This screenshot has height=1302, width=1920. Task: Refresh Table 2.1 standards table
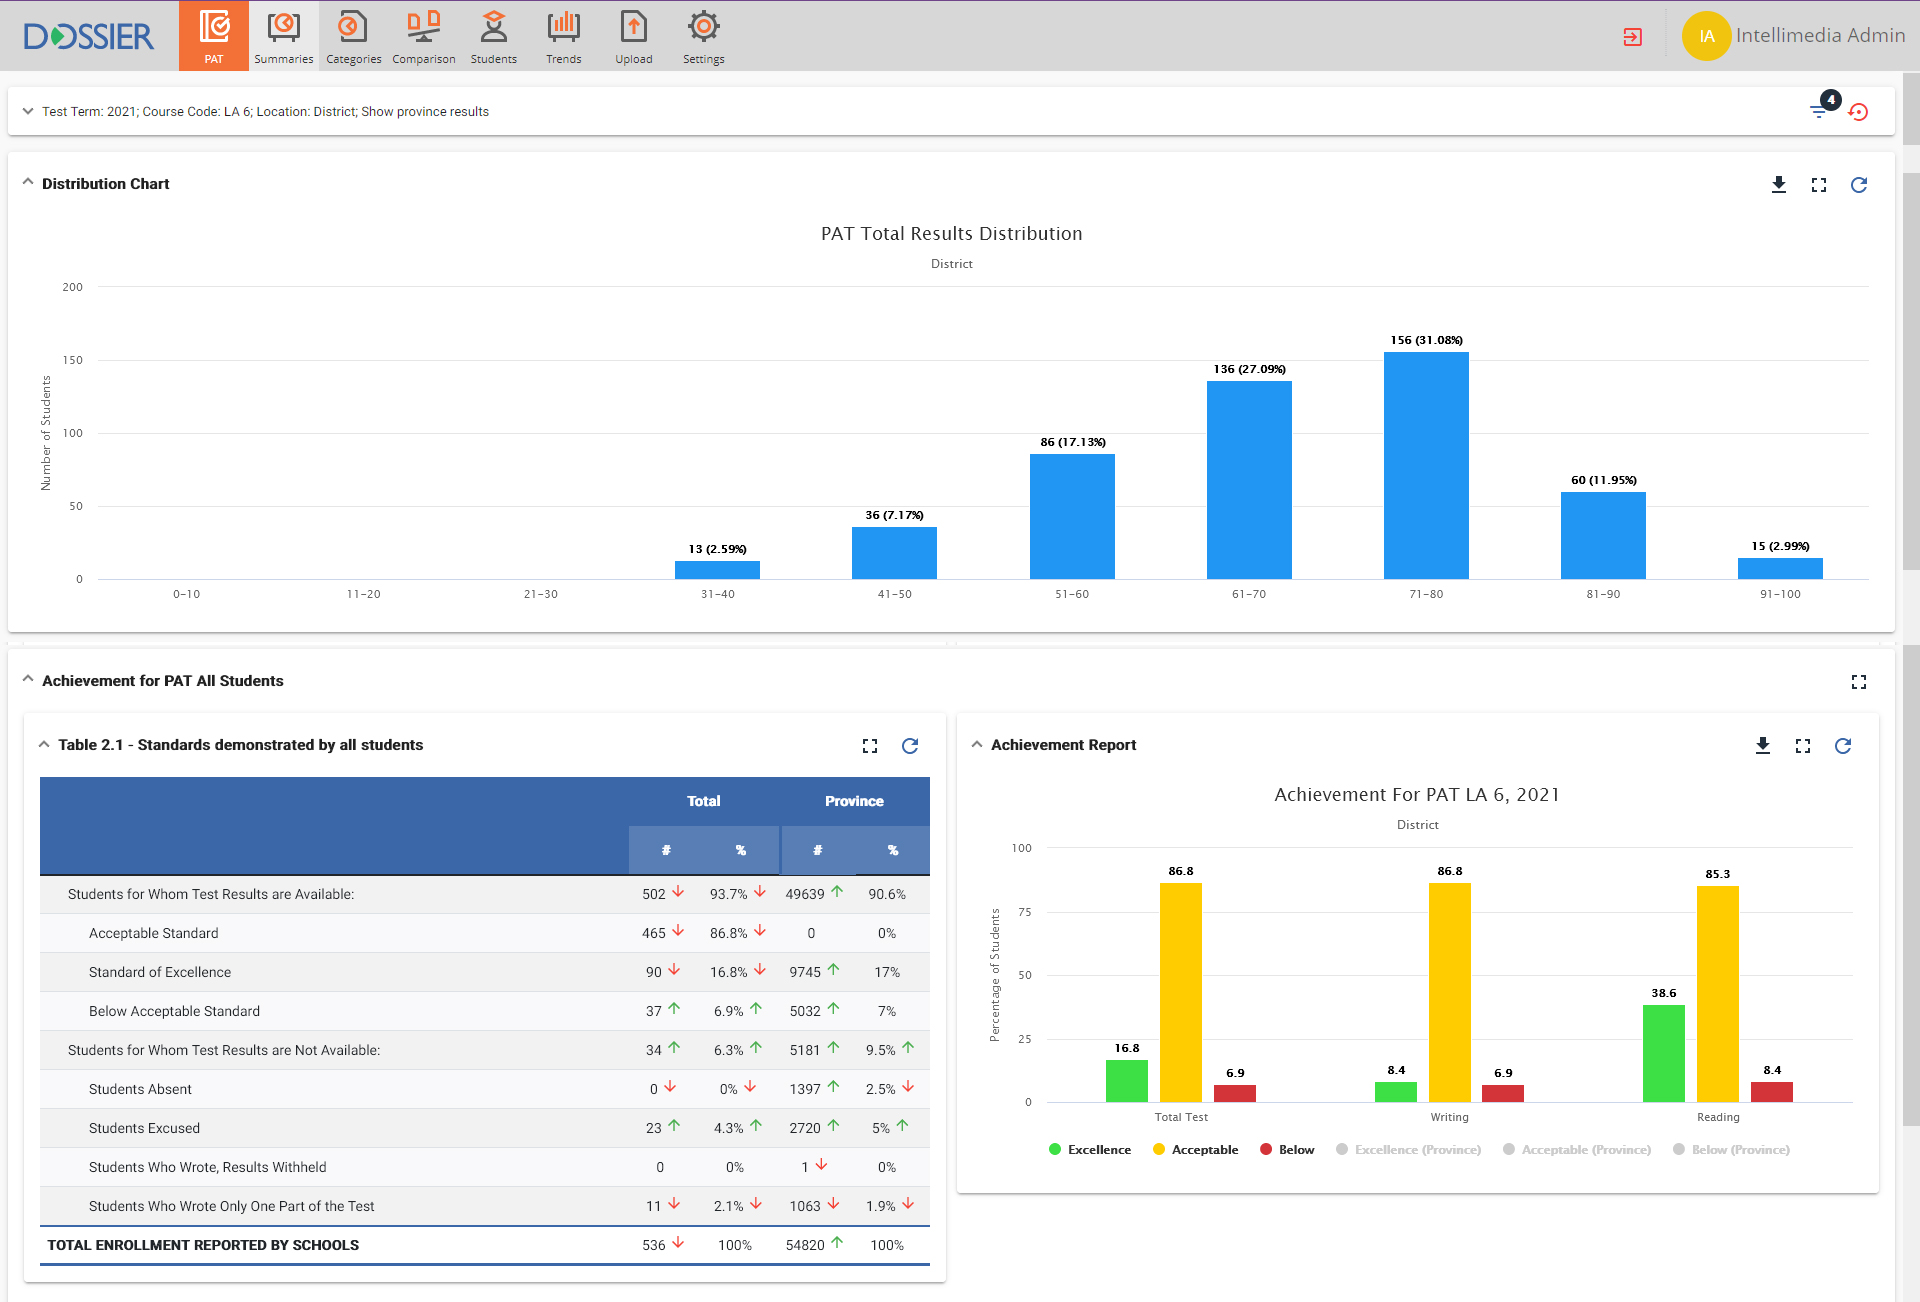coord(909,746)
